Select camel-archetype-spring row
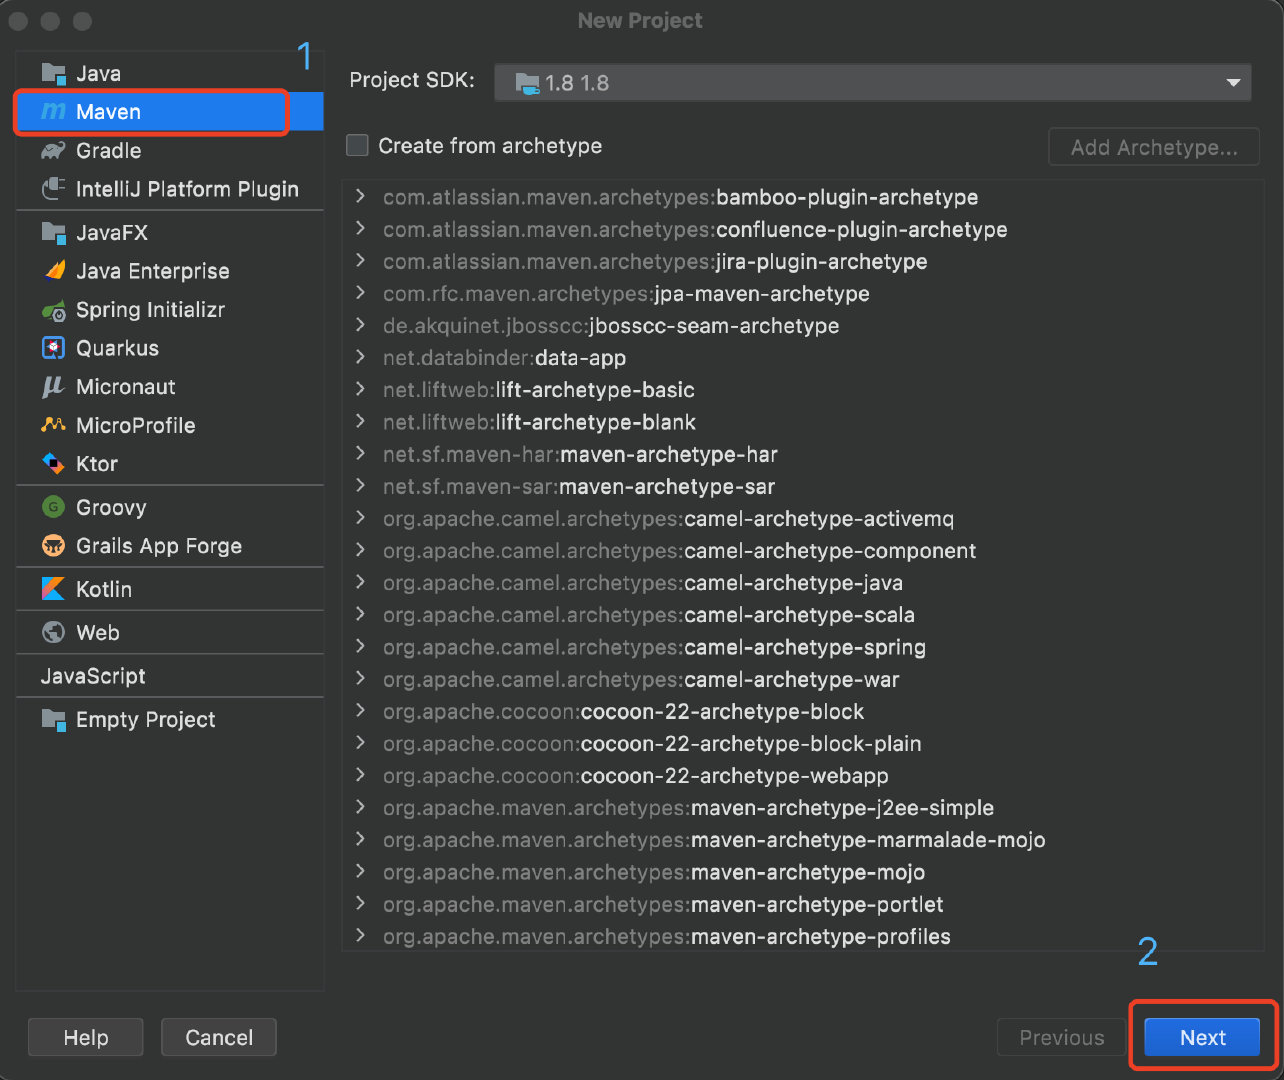 [802, 647]
